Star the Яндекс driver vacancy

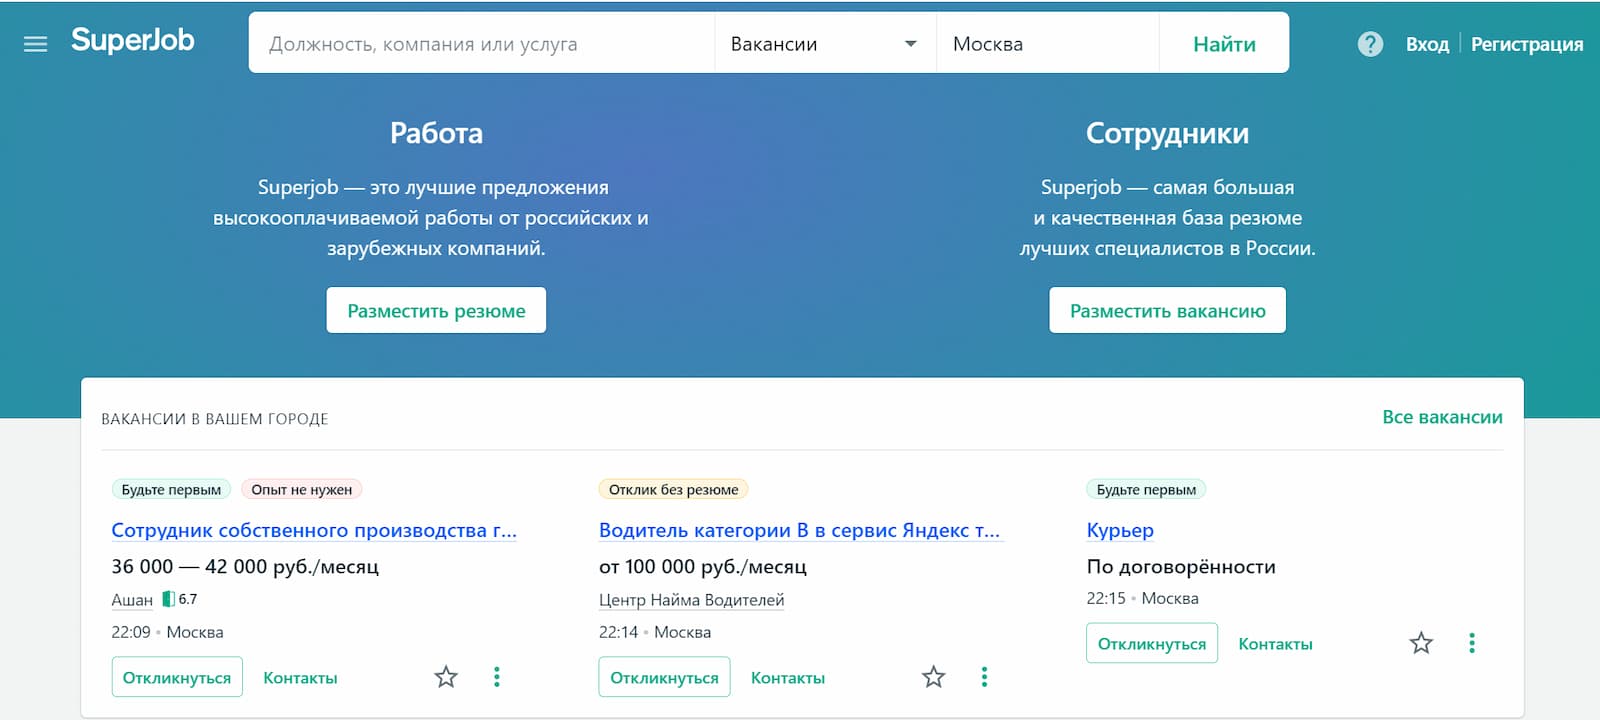[x=933, y=677]
